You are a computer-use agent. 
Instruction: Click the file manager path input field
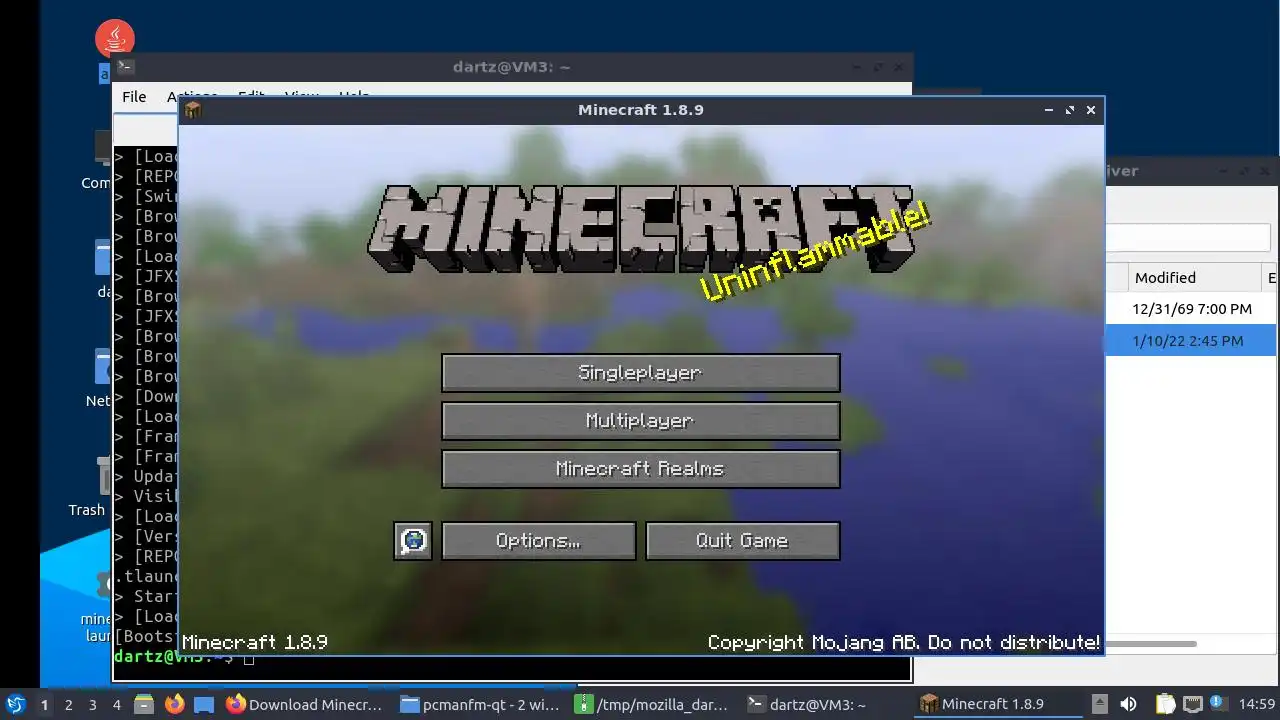[1187, 238]
